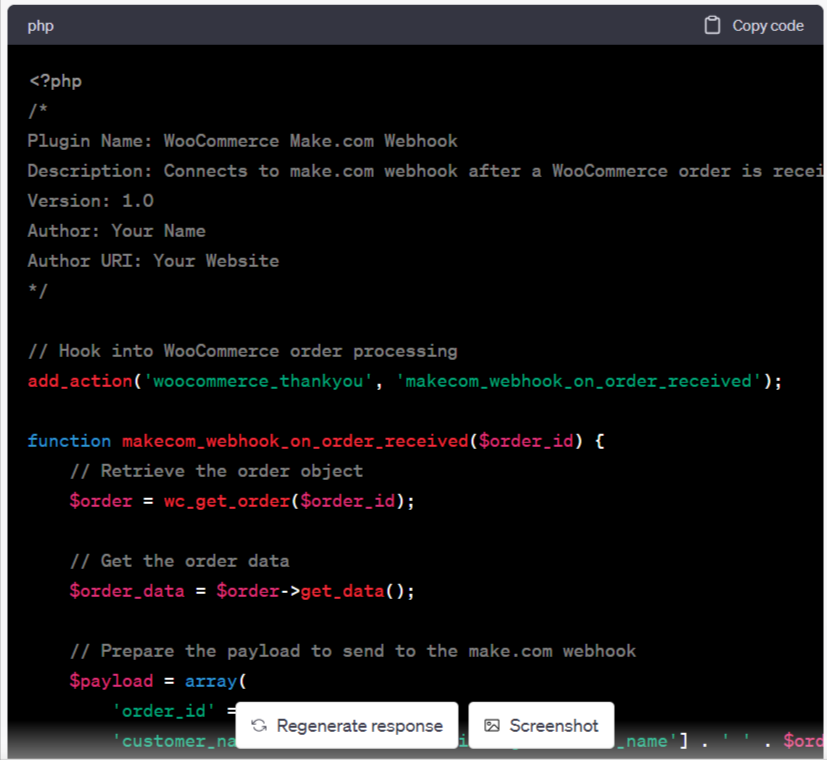Click the 'Description: Connects to make.com' line
827x760 pixels.
[425, 171]
